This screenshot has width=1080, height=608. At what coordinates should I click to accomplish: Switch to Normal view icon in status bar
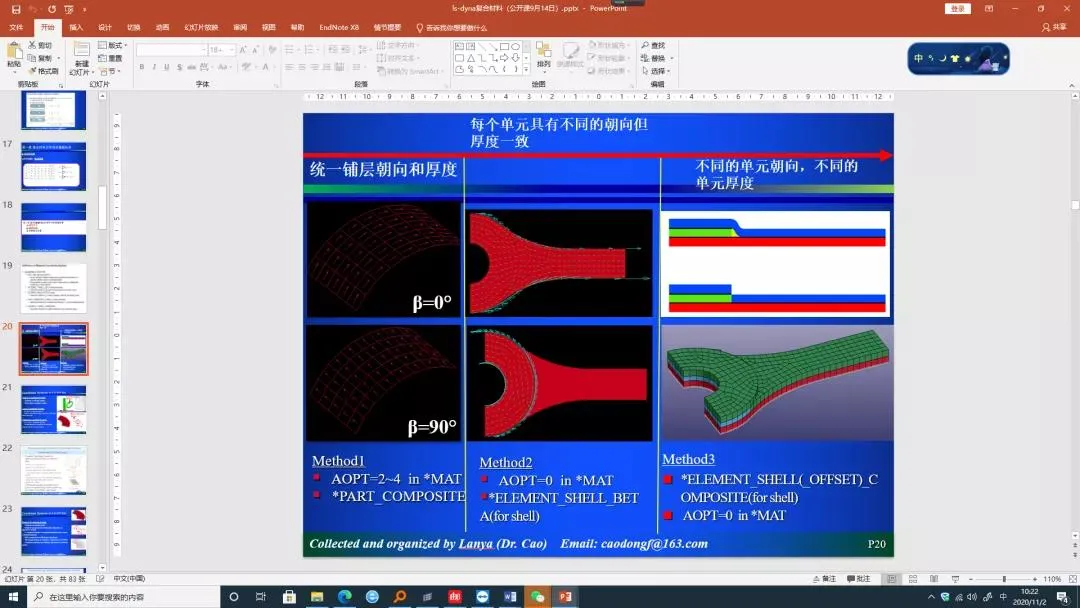coord(891,579)
